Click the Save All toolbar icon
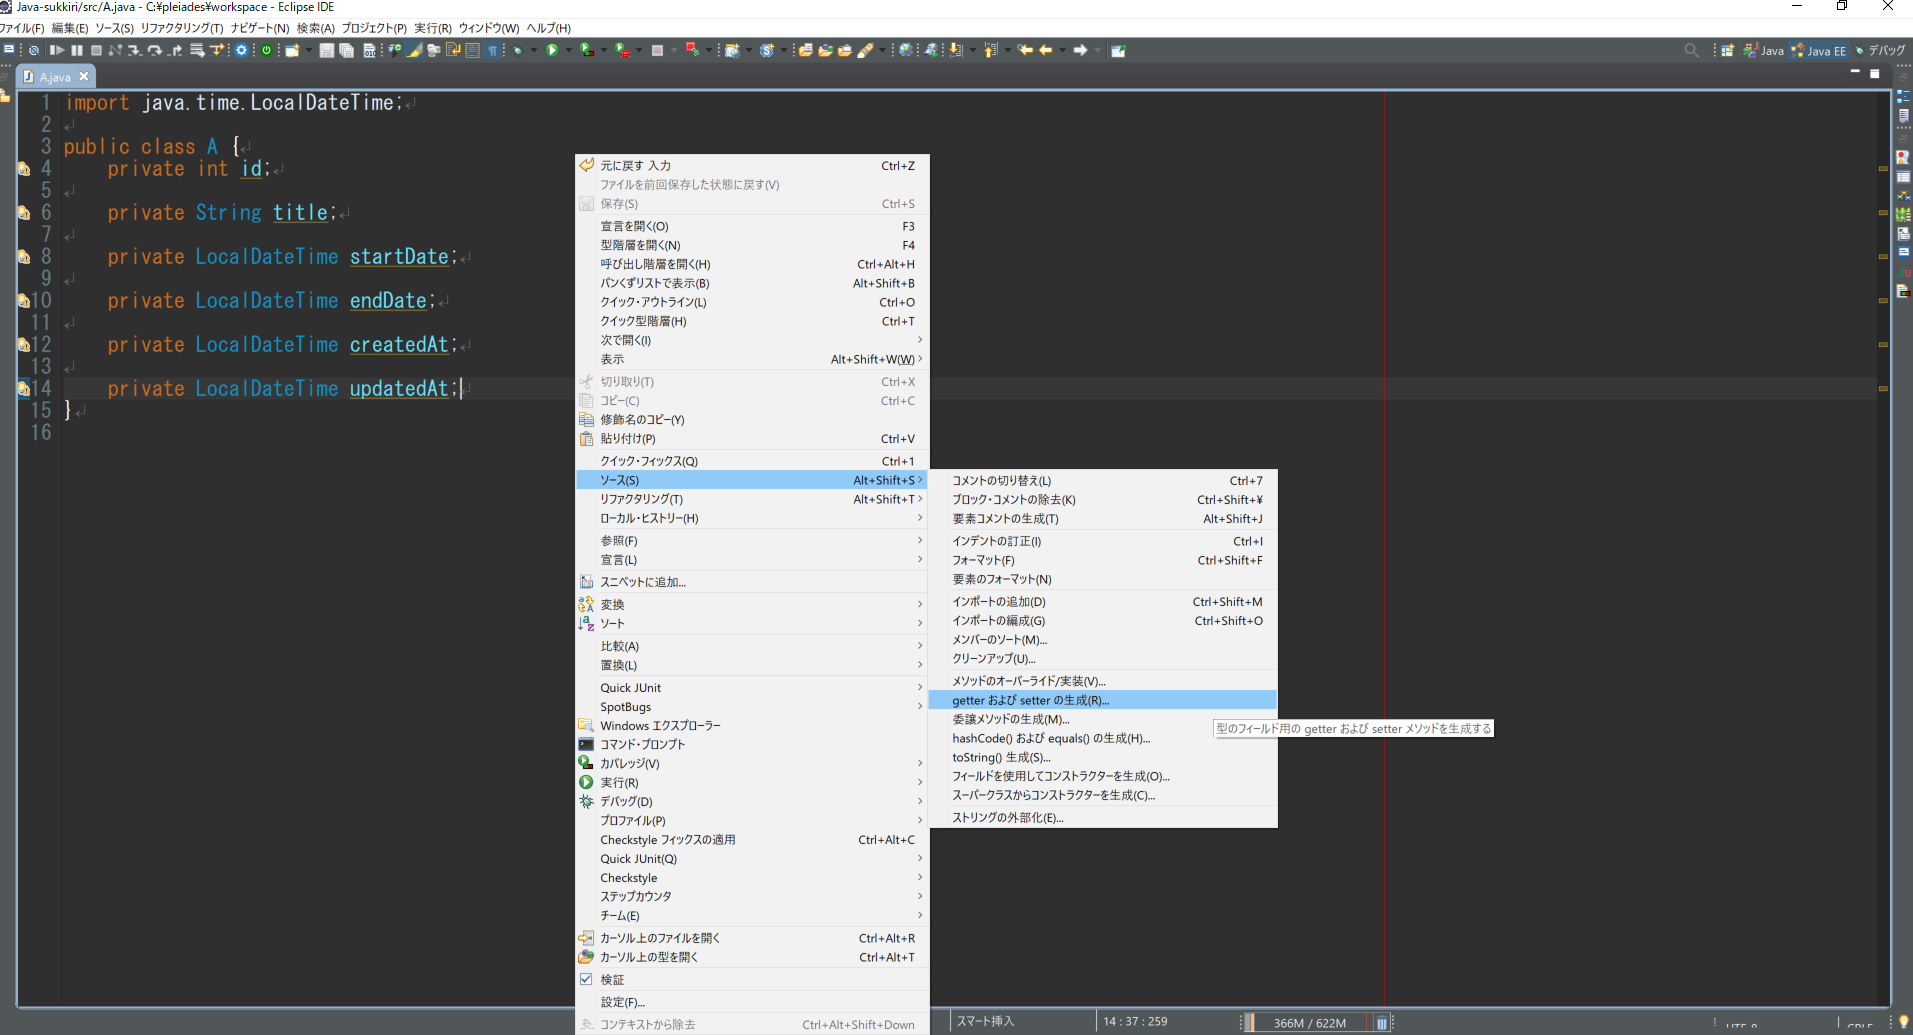 pos(346,50)
